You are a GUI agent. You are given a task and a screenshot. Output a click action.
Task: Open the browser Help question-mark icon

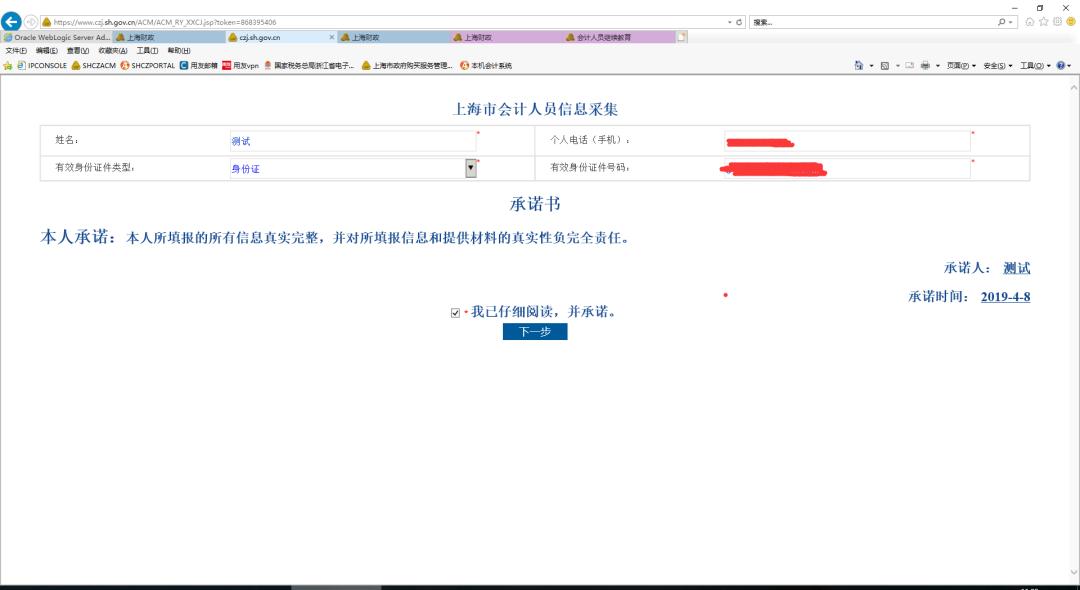(x=1060, y=65)
